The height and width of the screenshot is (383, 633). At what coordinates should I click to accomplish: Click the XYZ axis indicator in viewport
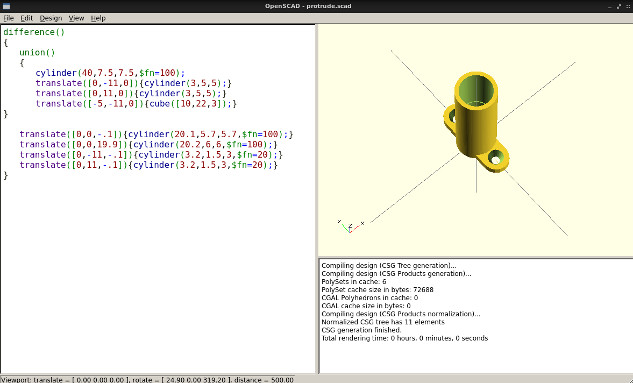(350, 227)
